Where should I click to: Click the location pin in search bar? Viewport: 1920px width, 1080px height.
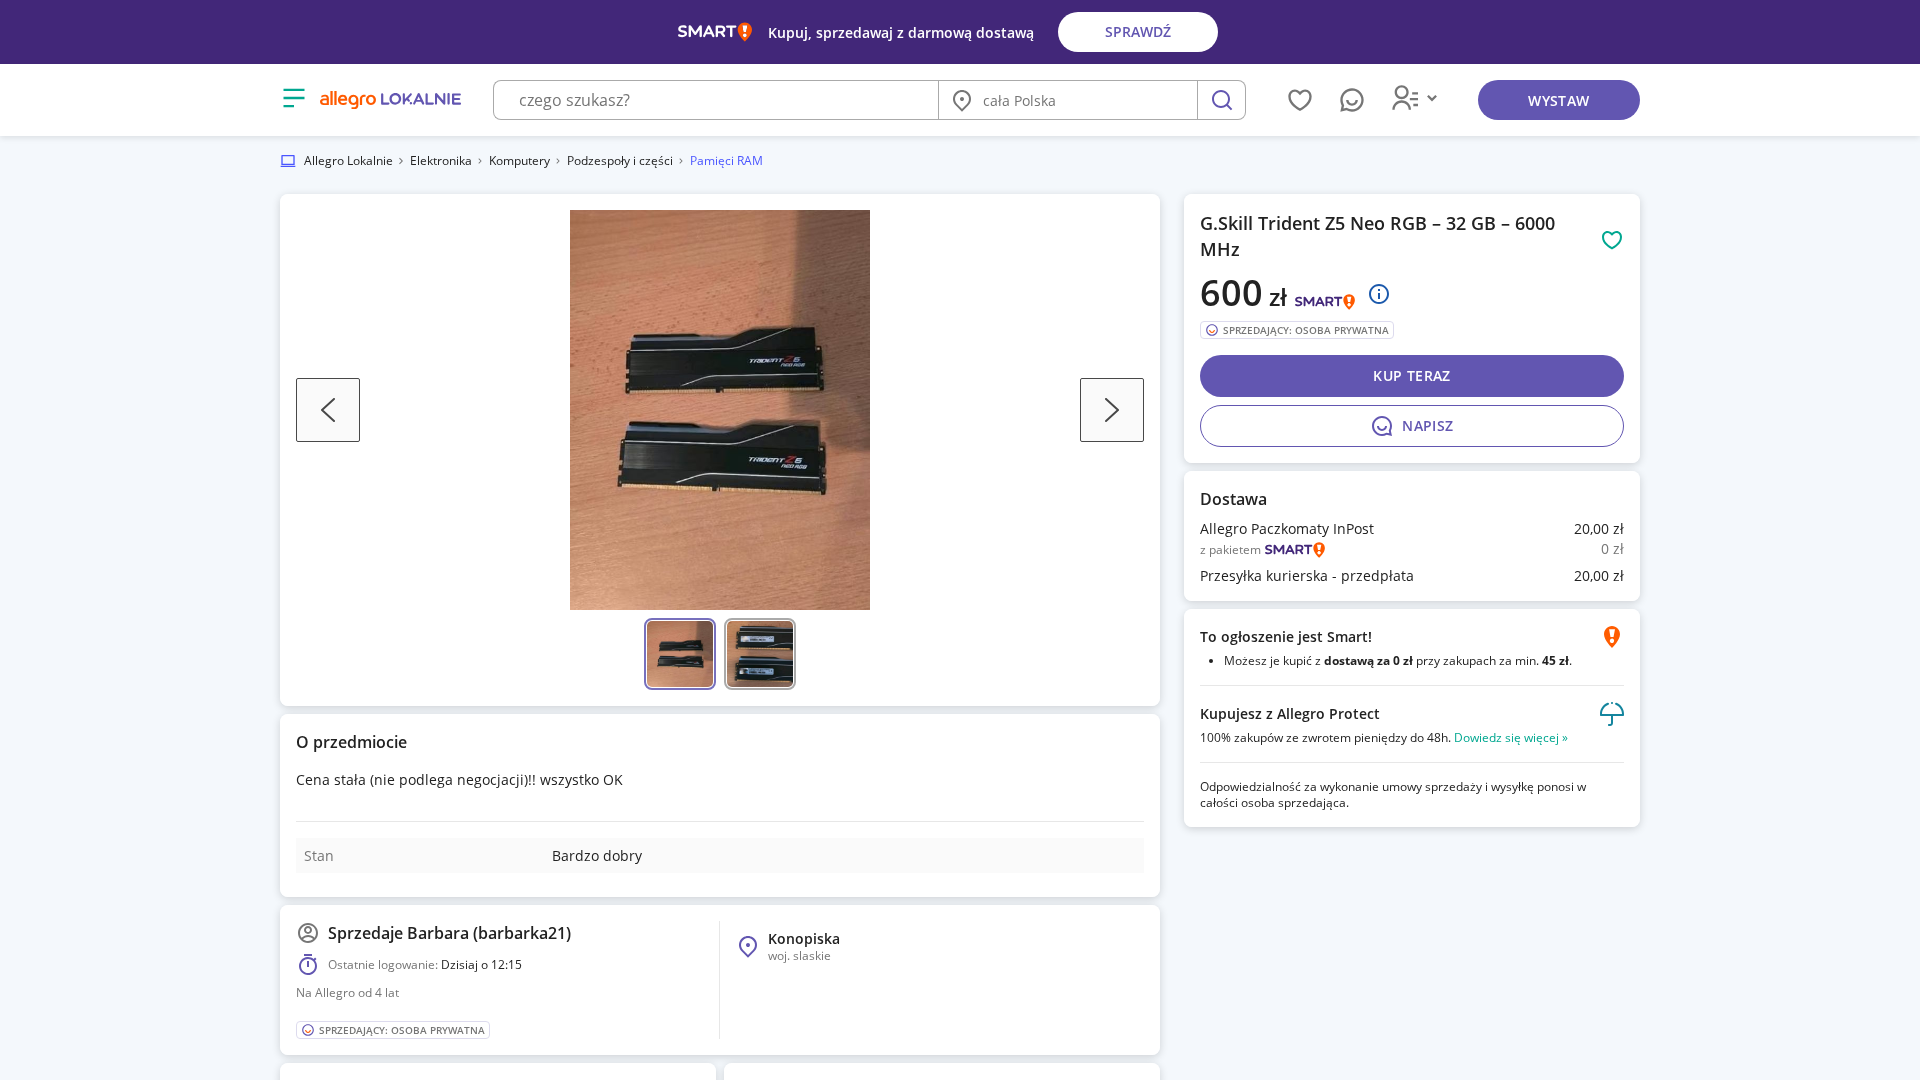[x=962, y=100]
